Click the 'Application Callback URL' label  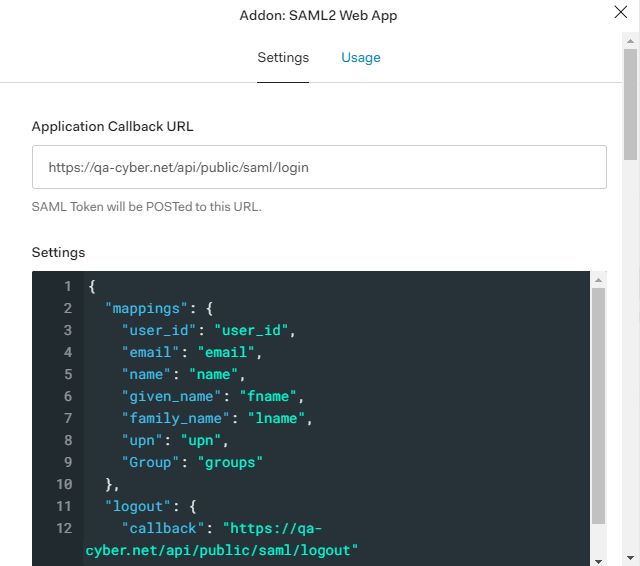[x=113, y=127]
